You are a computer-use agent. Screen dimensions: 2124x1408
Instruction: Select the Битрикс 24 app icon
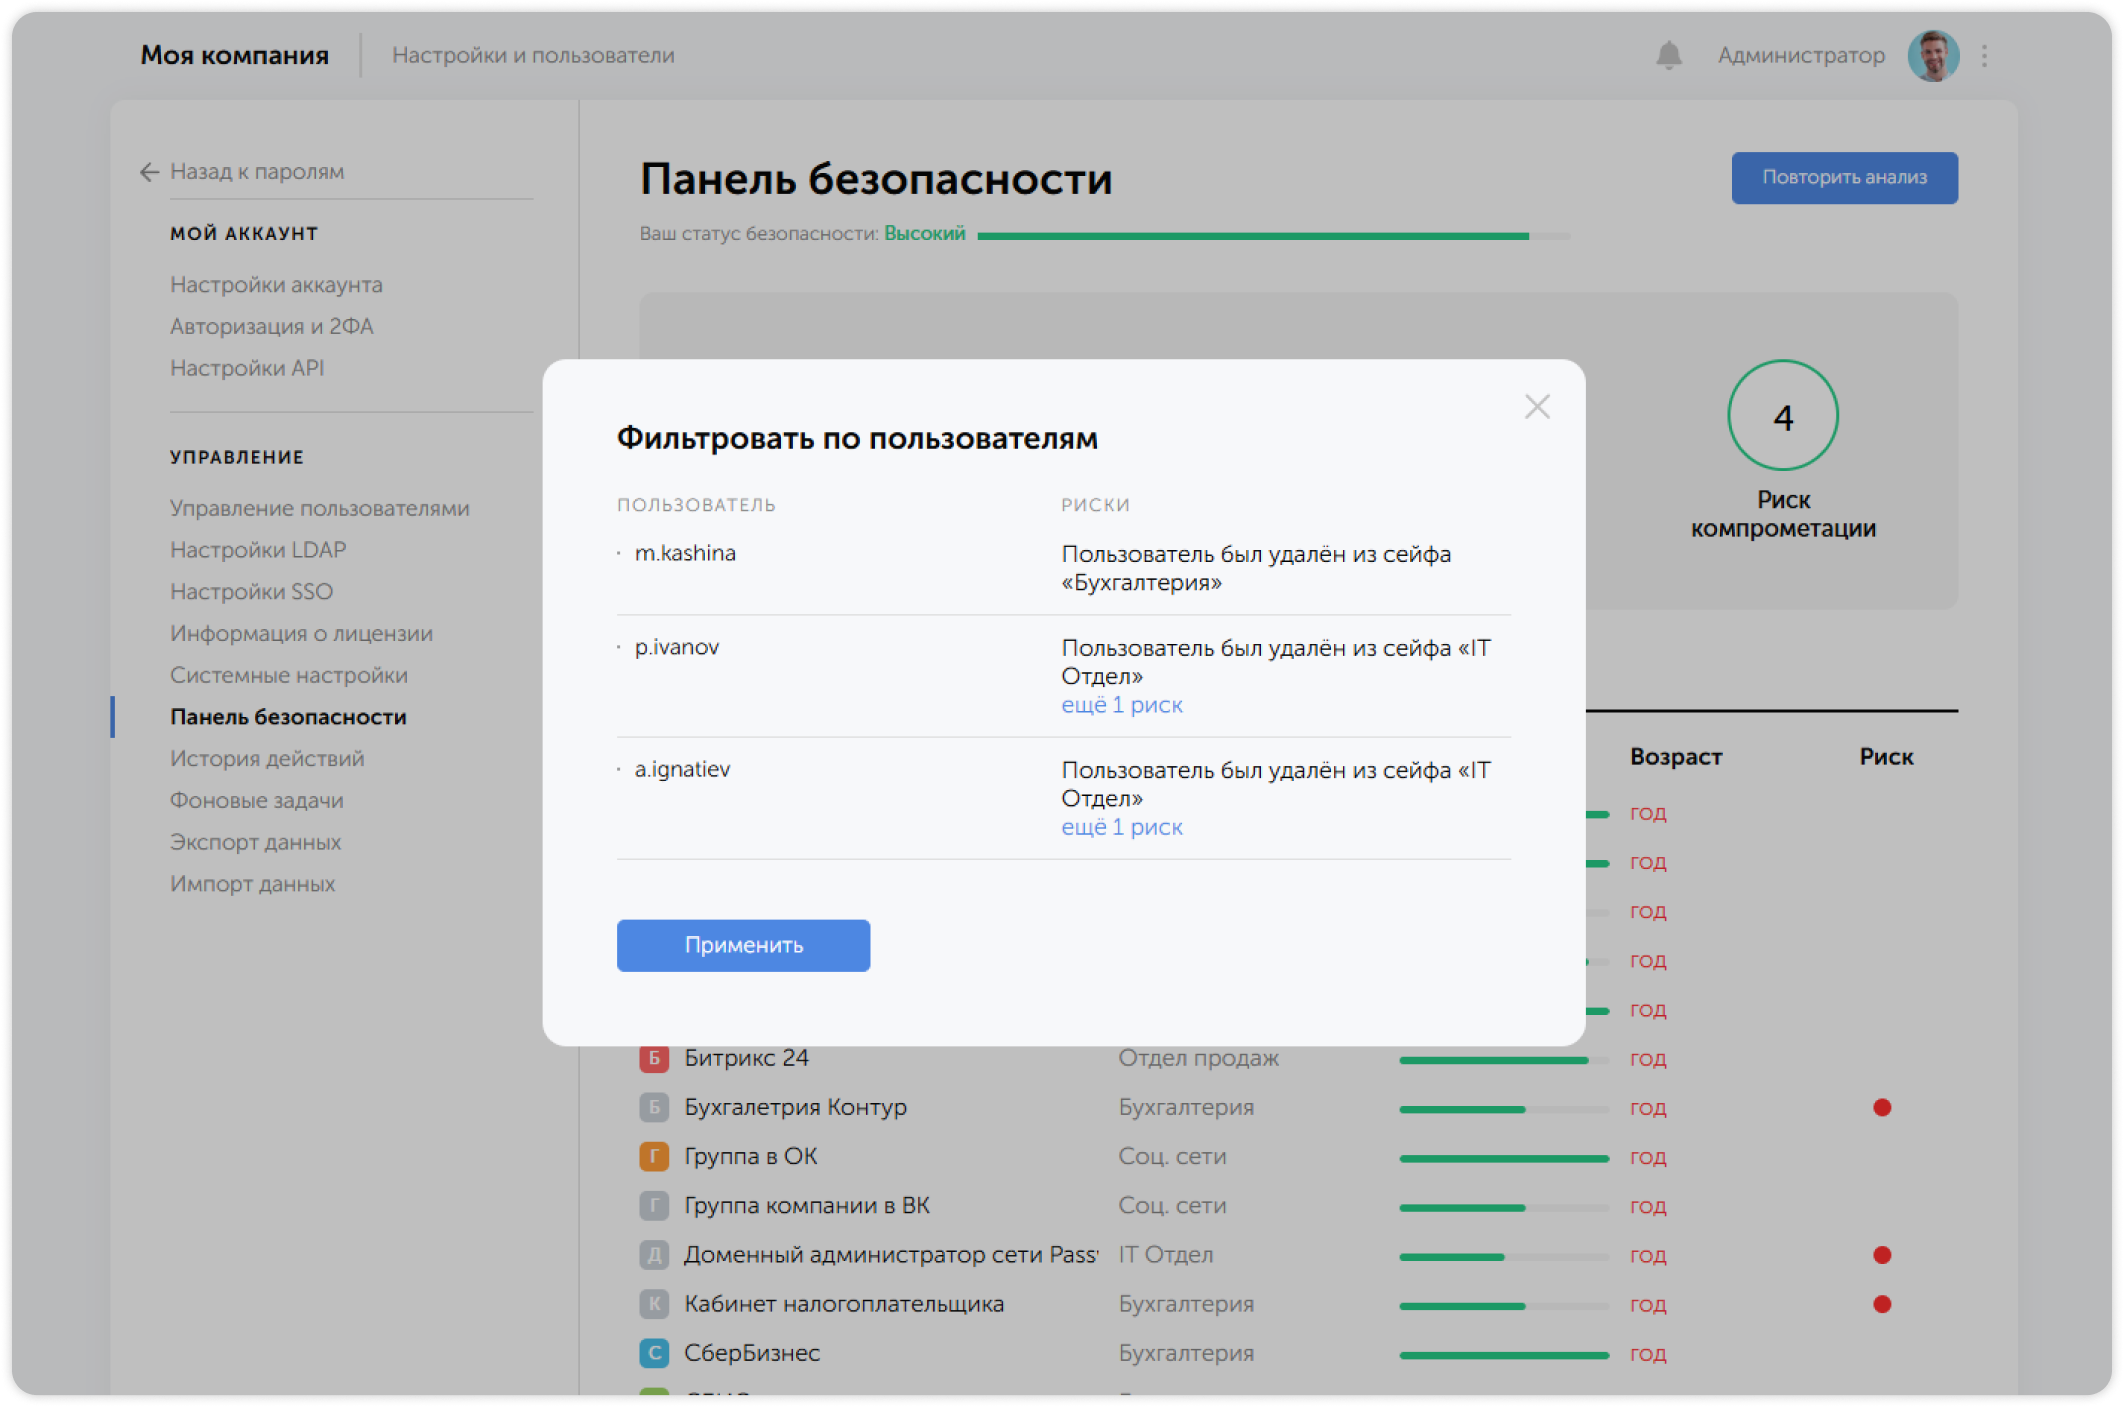[x=652, y=1058]
